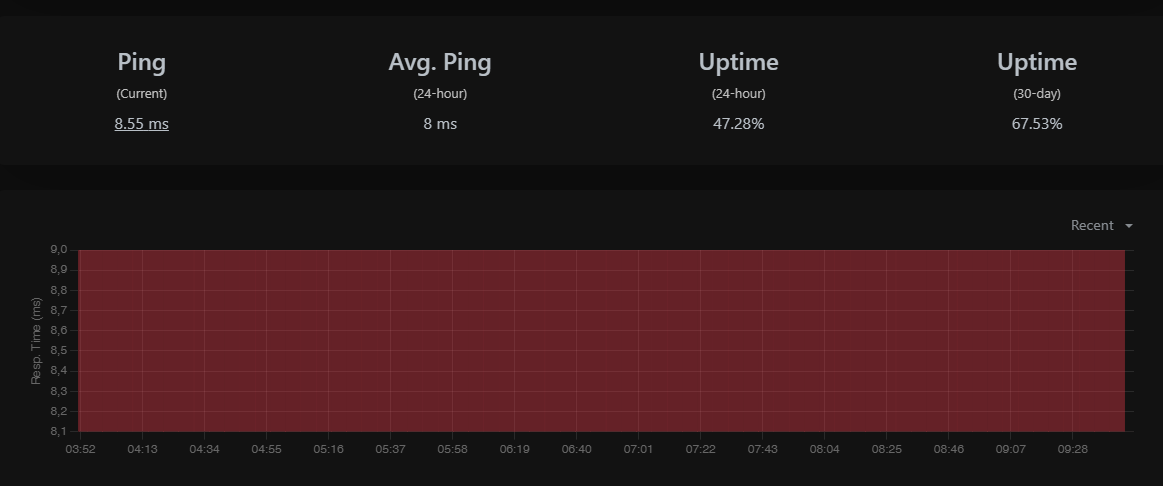Screen dimensions: 1163x486
Task: Click the 47.28% uptime value
Action: 739,124
